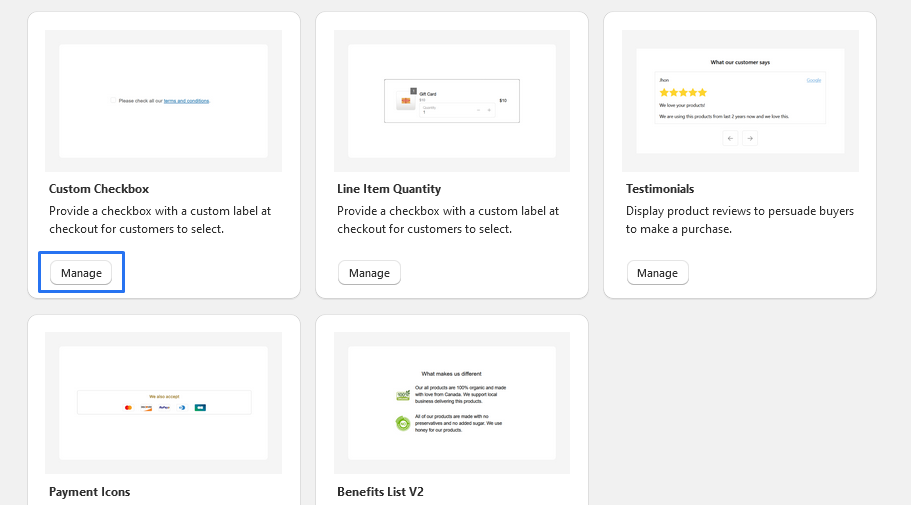Viewport: 911px width, 505px height.
Task: Select the Payment Icons card title
Action: pyautogui.click(x=90, y=492)
